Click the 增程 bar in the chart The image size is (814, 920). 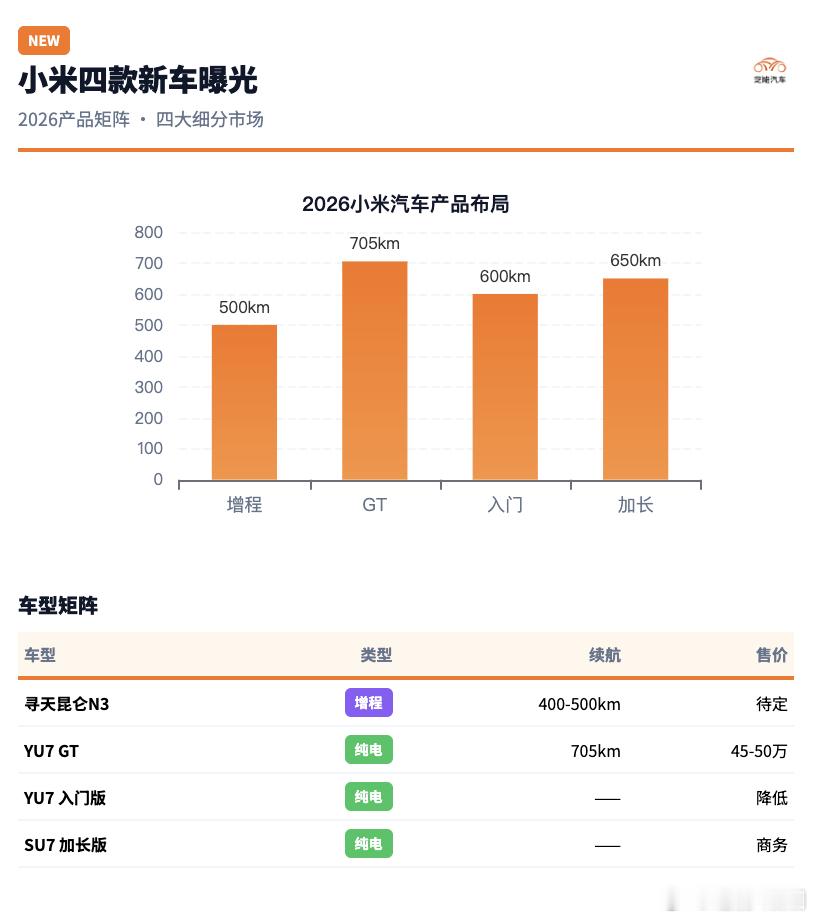(244, 402)
